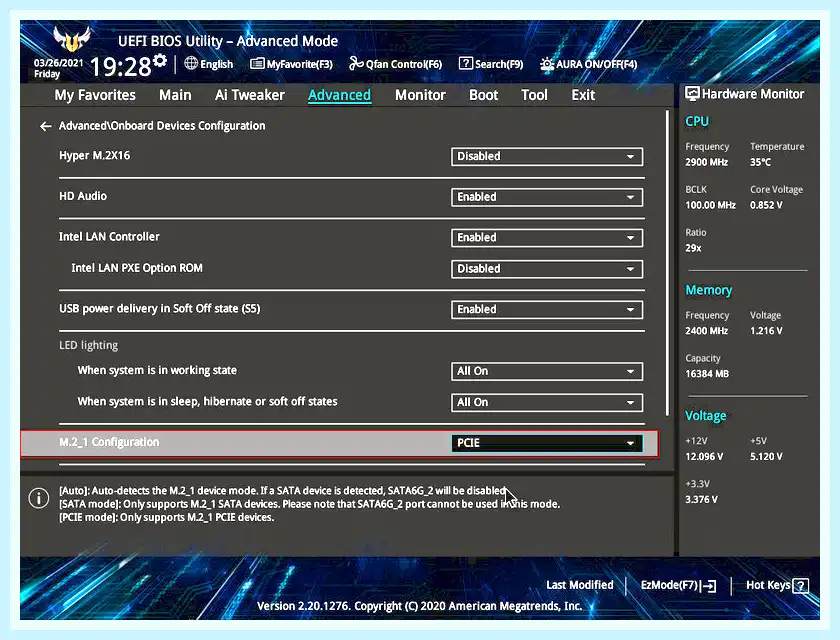The height and width of the screenshot is (640, 840).
Task: Click the ASUS TUF logo
Action: (72, 39)
